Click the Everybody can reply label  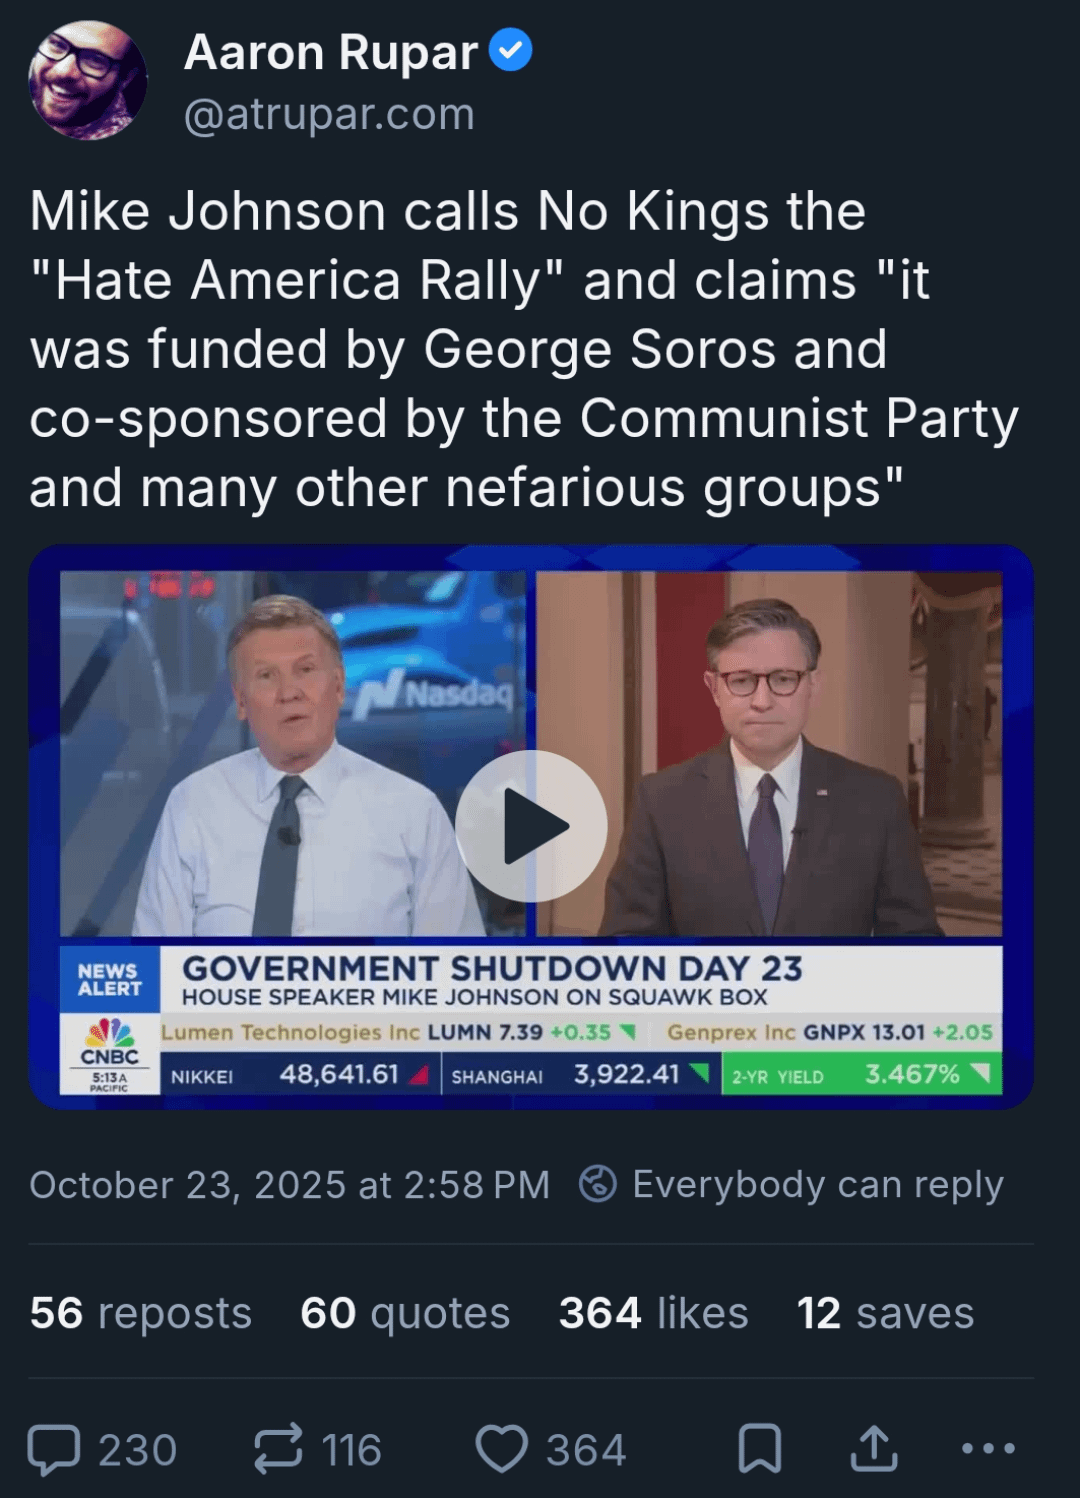[818, 1185]
